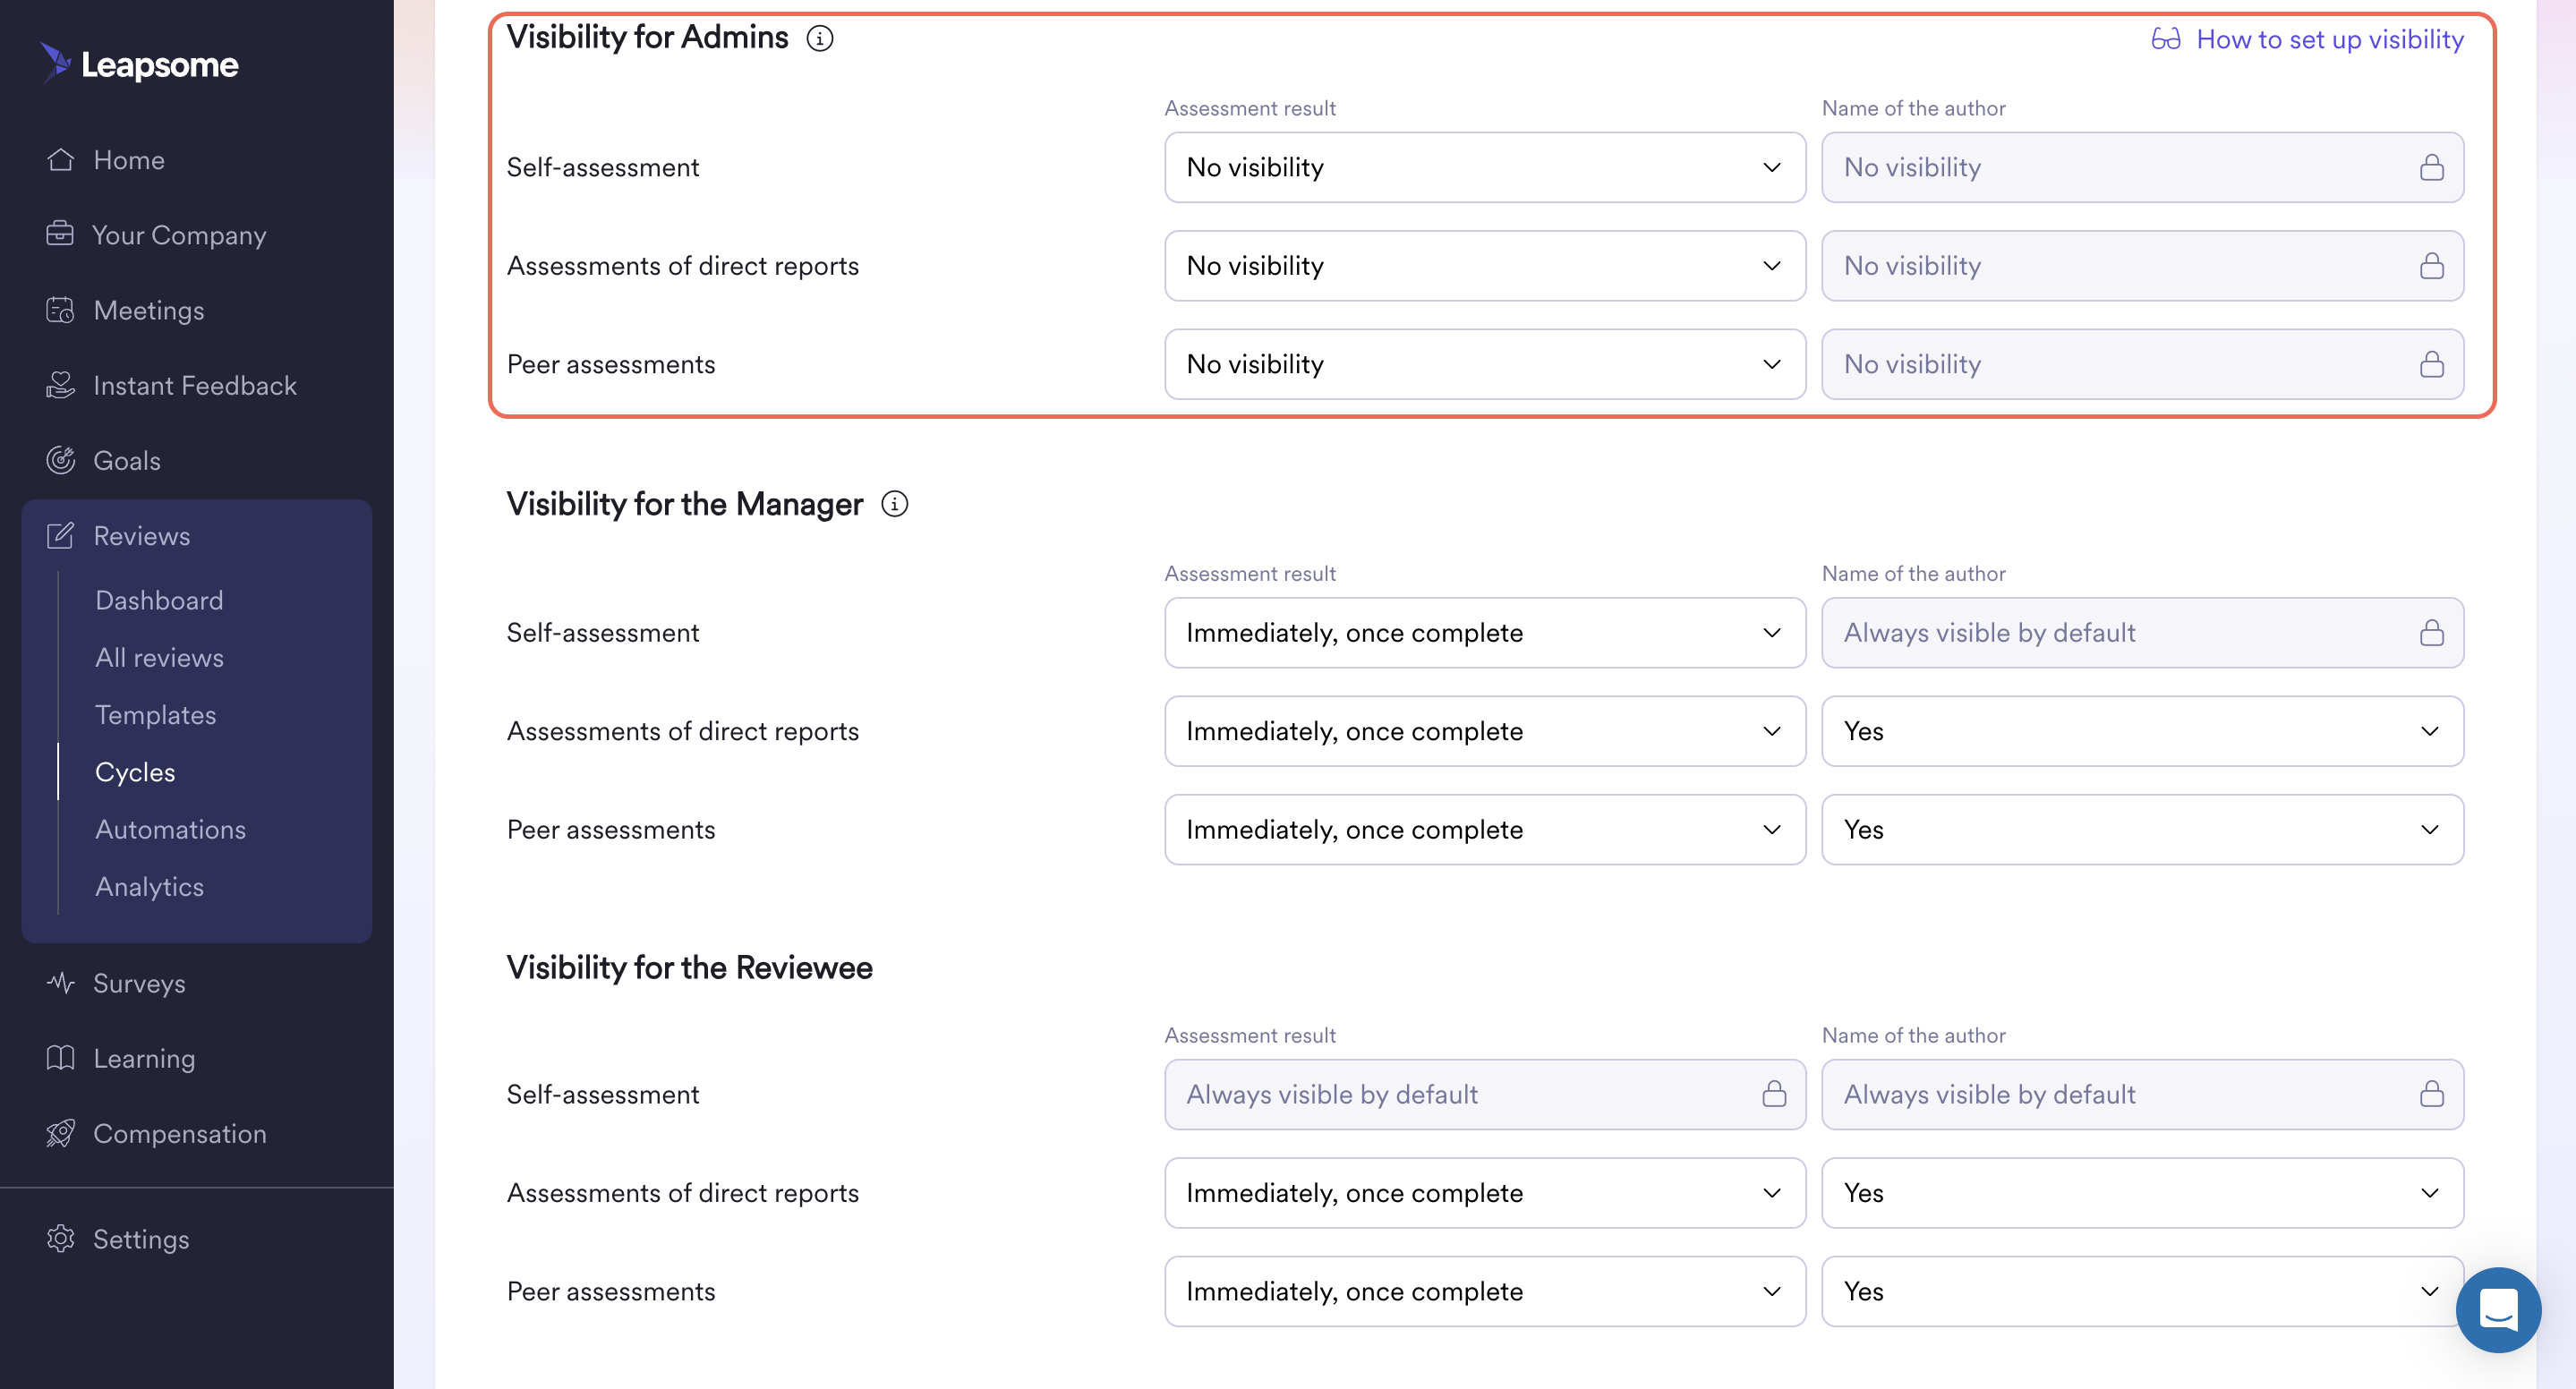The image size is (2576, 1389).
Task: Click the Learning book icon
Action: coord(61,1057)
